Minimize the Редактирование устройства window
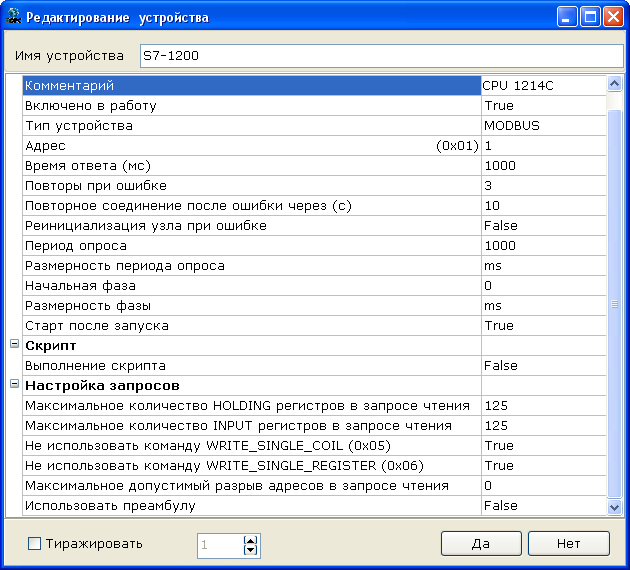 tap(567, 17)
